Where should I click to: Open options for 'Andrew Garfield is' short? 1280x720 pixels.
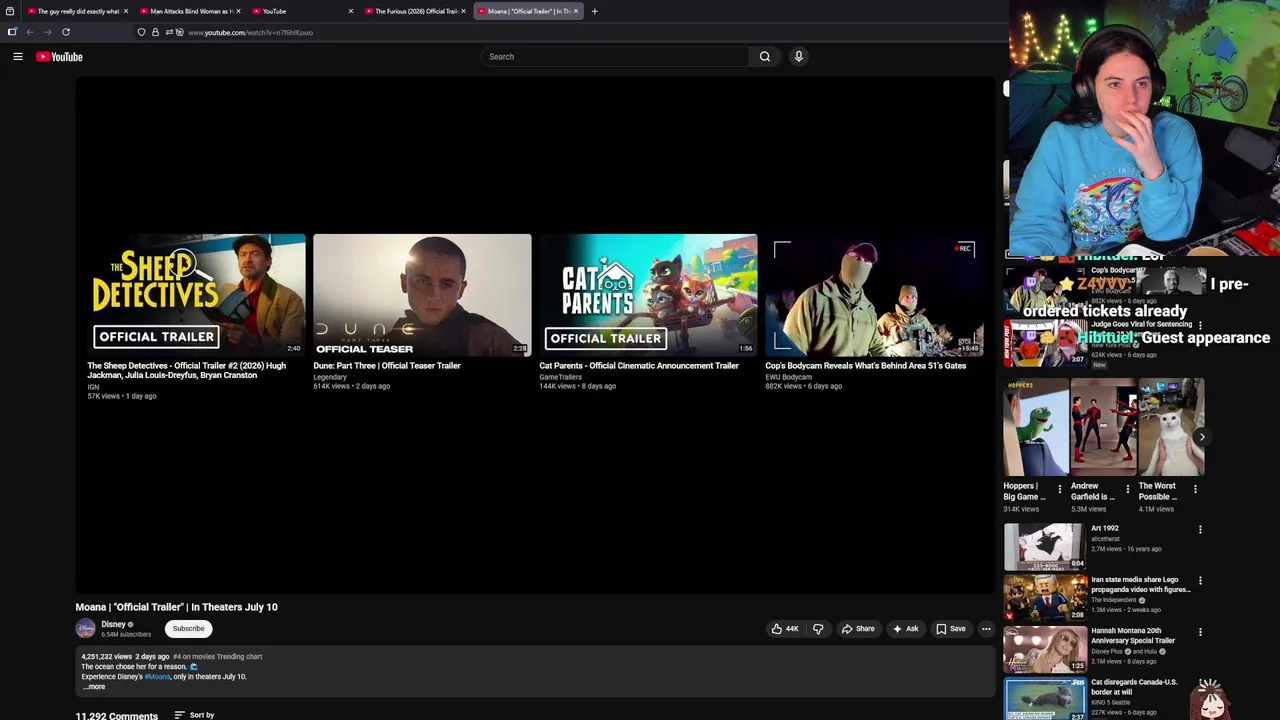1128,489
